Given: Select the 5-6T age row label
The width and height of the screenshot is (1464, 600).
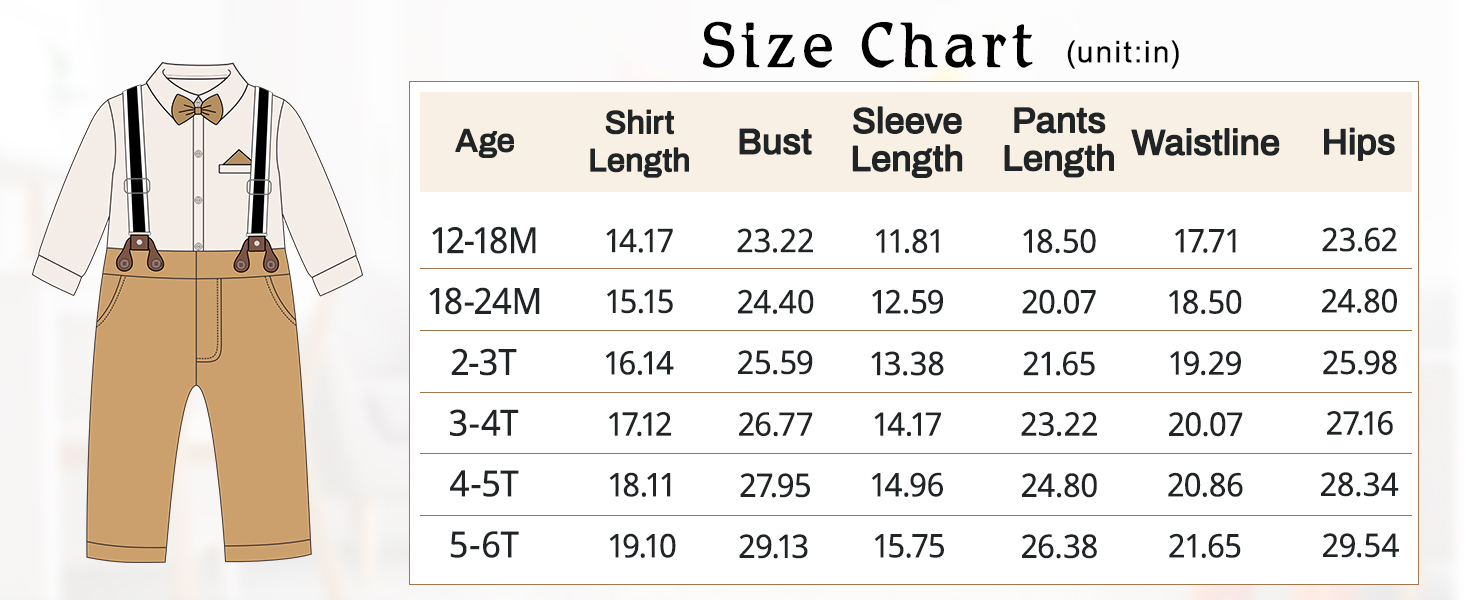Looking at the screenshot, I should [x=484, y=546].
